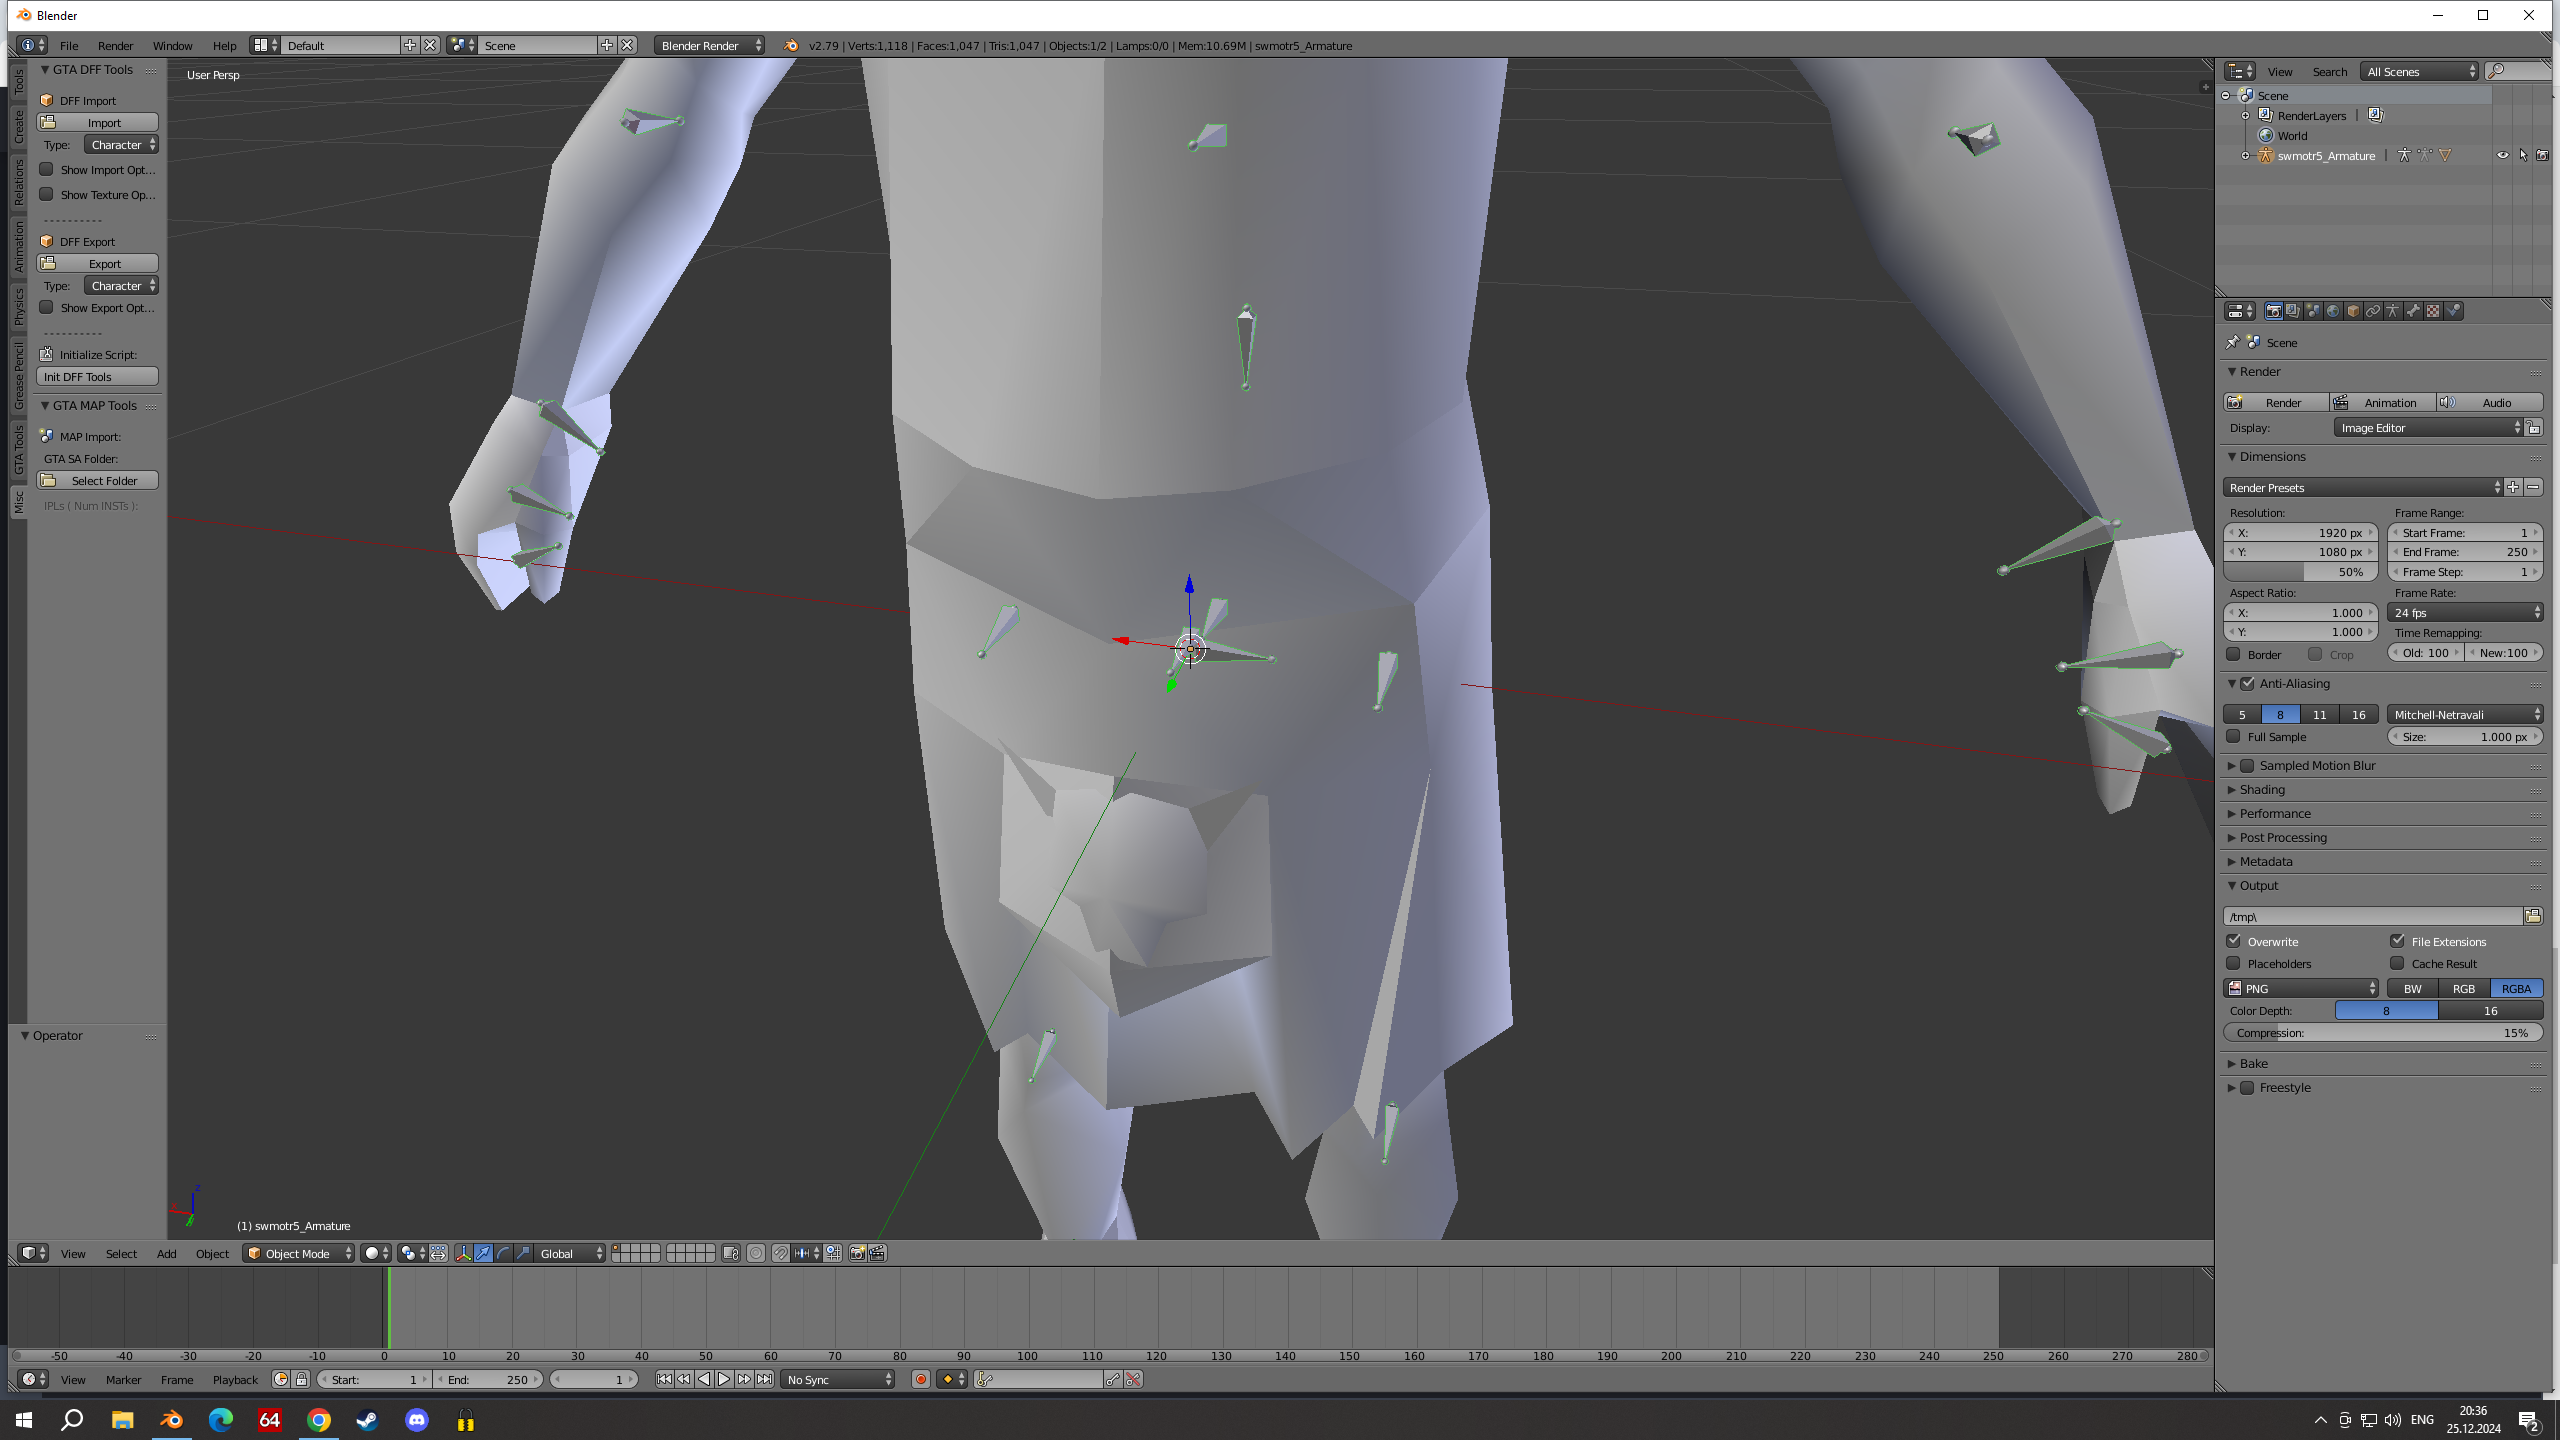The image size is (2560, 1440).
Task: Click the keyframe record button
Action: [x=921, y=1379]
